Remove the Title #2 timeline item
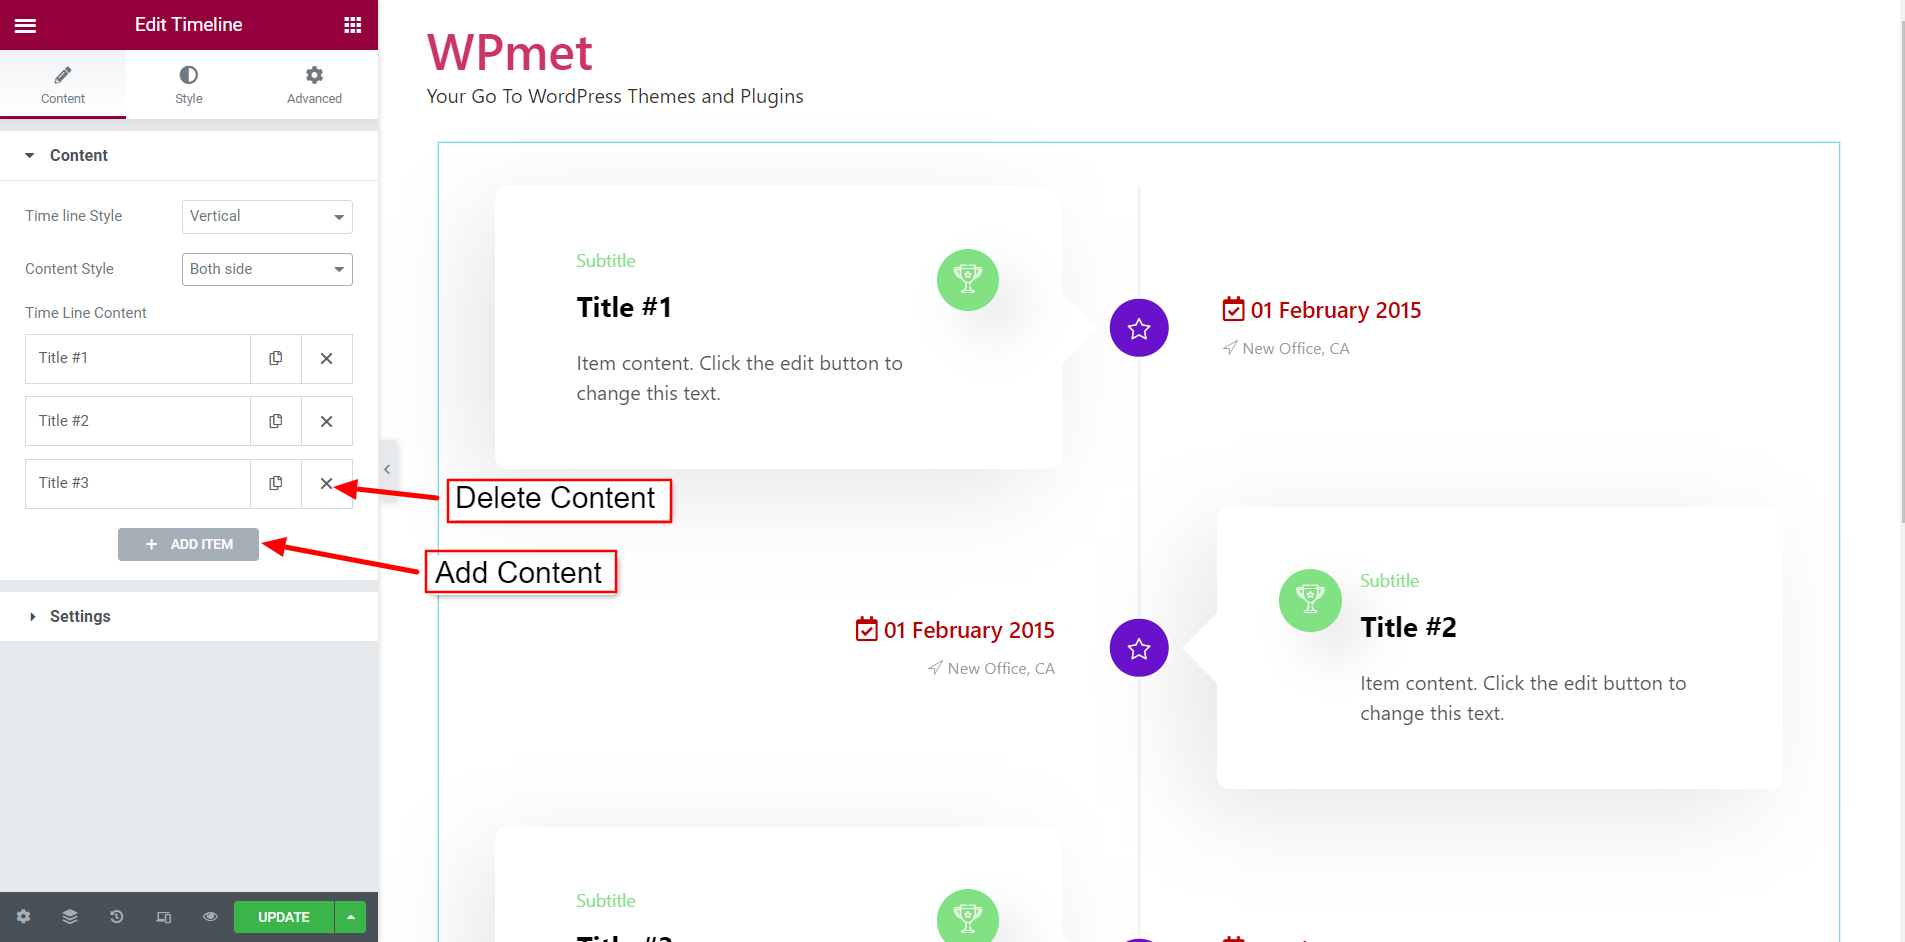The image size is (1905, 942). click(326, 421)
